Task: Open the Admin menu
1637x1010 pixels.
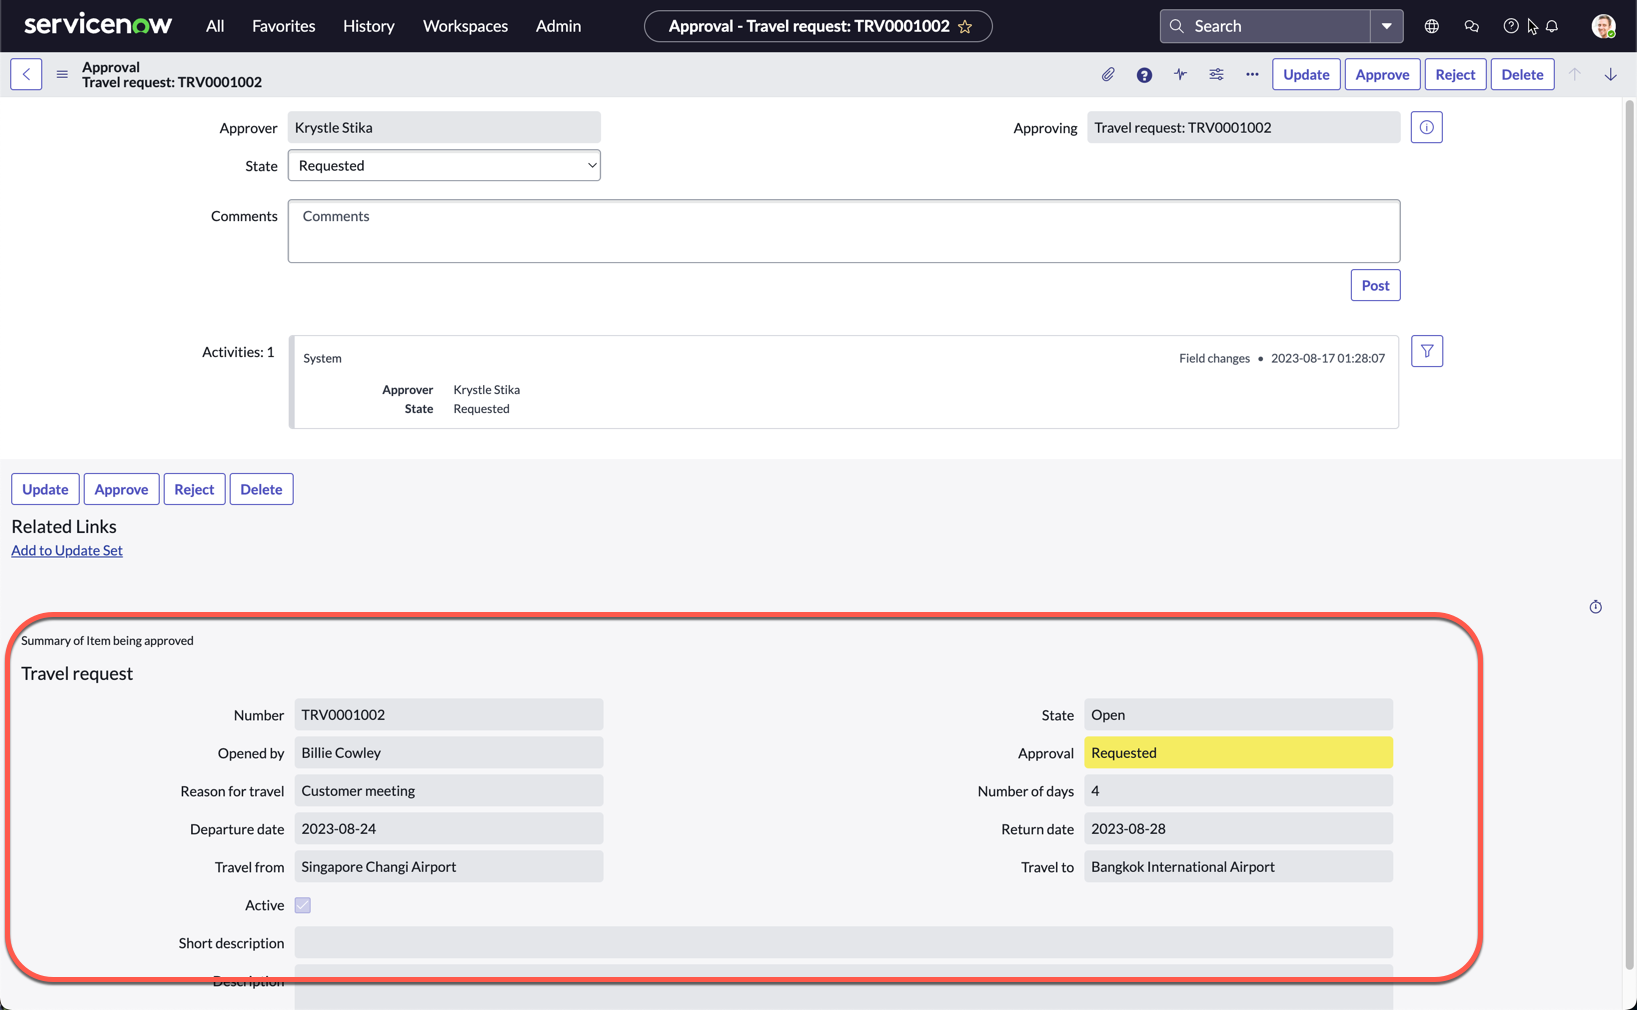Action: pos(558,26)
